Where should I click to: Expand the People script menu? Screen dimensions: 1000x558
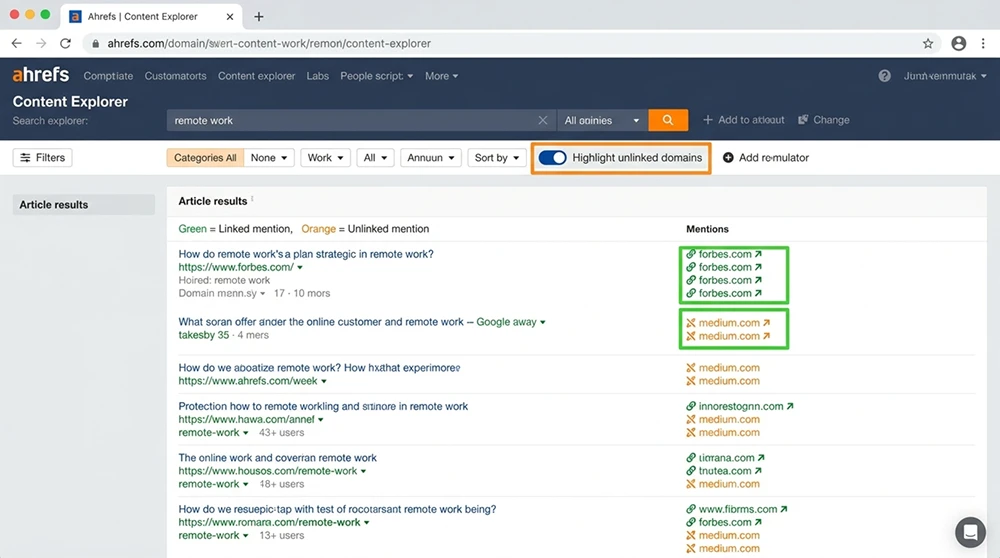point(376,76)
